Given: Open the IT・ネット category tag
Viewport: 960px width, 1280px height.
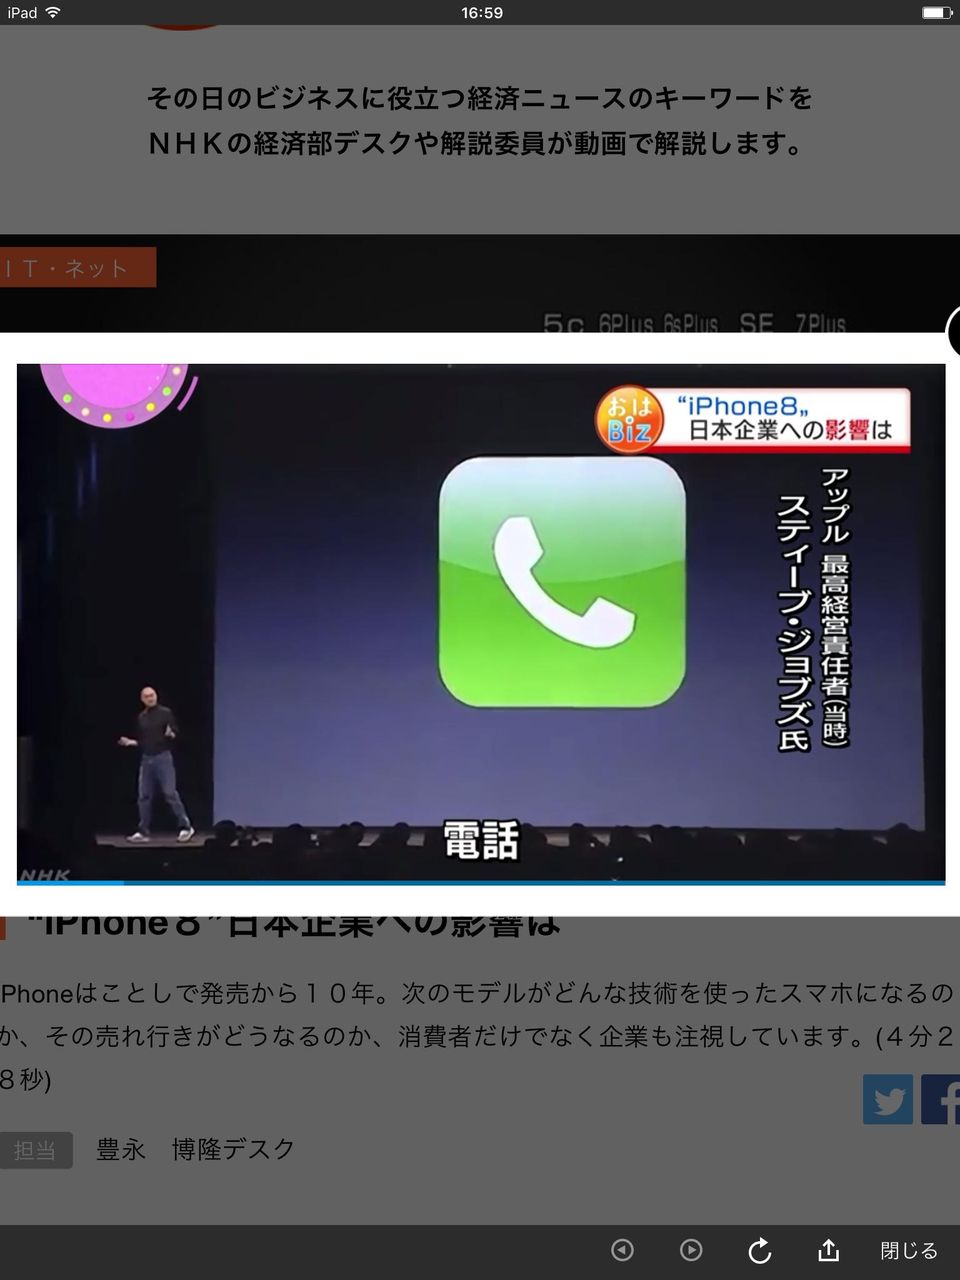Looking at the screenshot, I should pos(78,267).
